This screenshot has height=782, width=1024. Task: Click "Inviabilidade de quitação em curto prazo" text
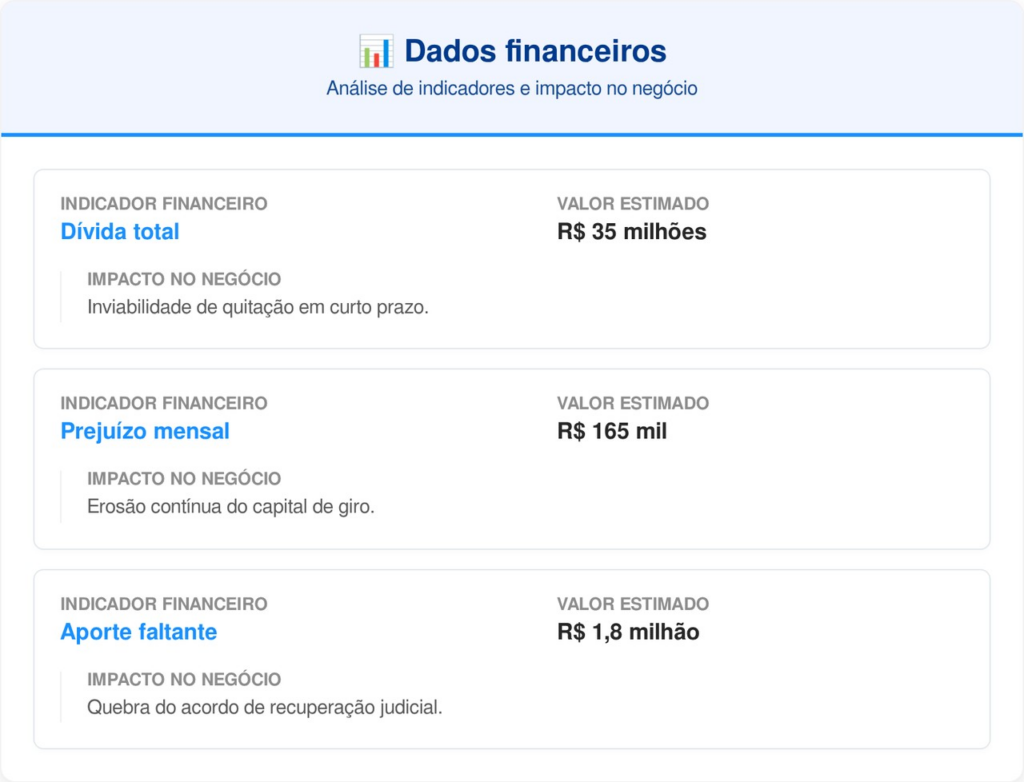point(258,308)
